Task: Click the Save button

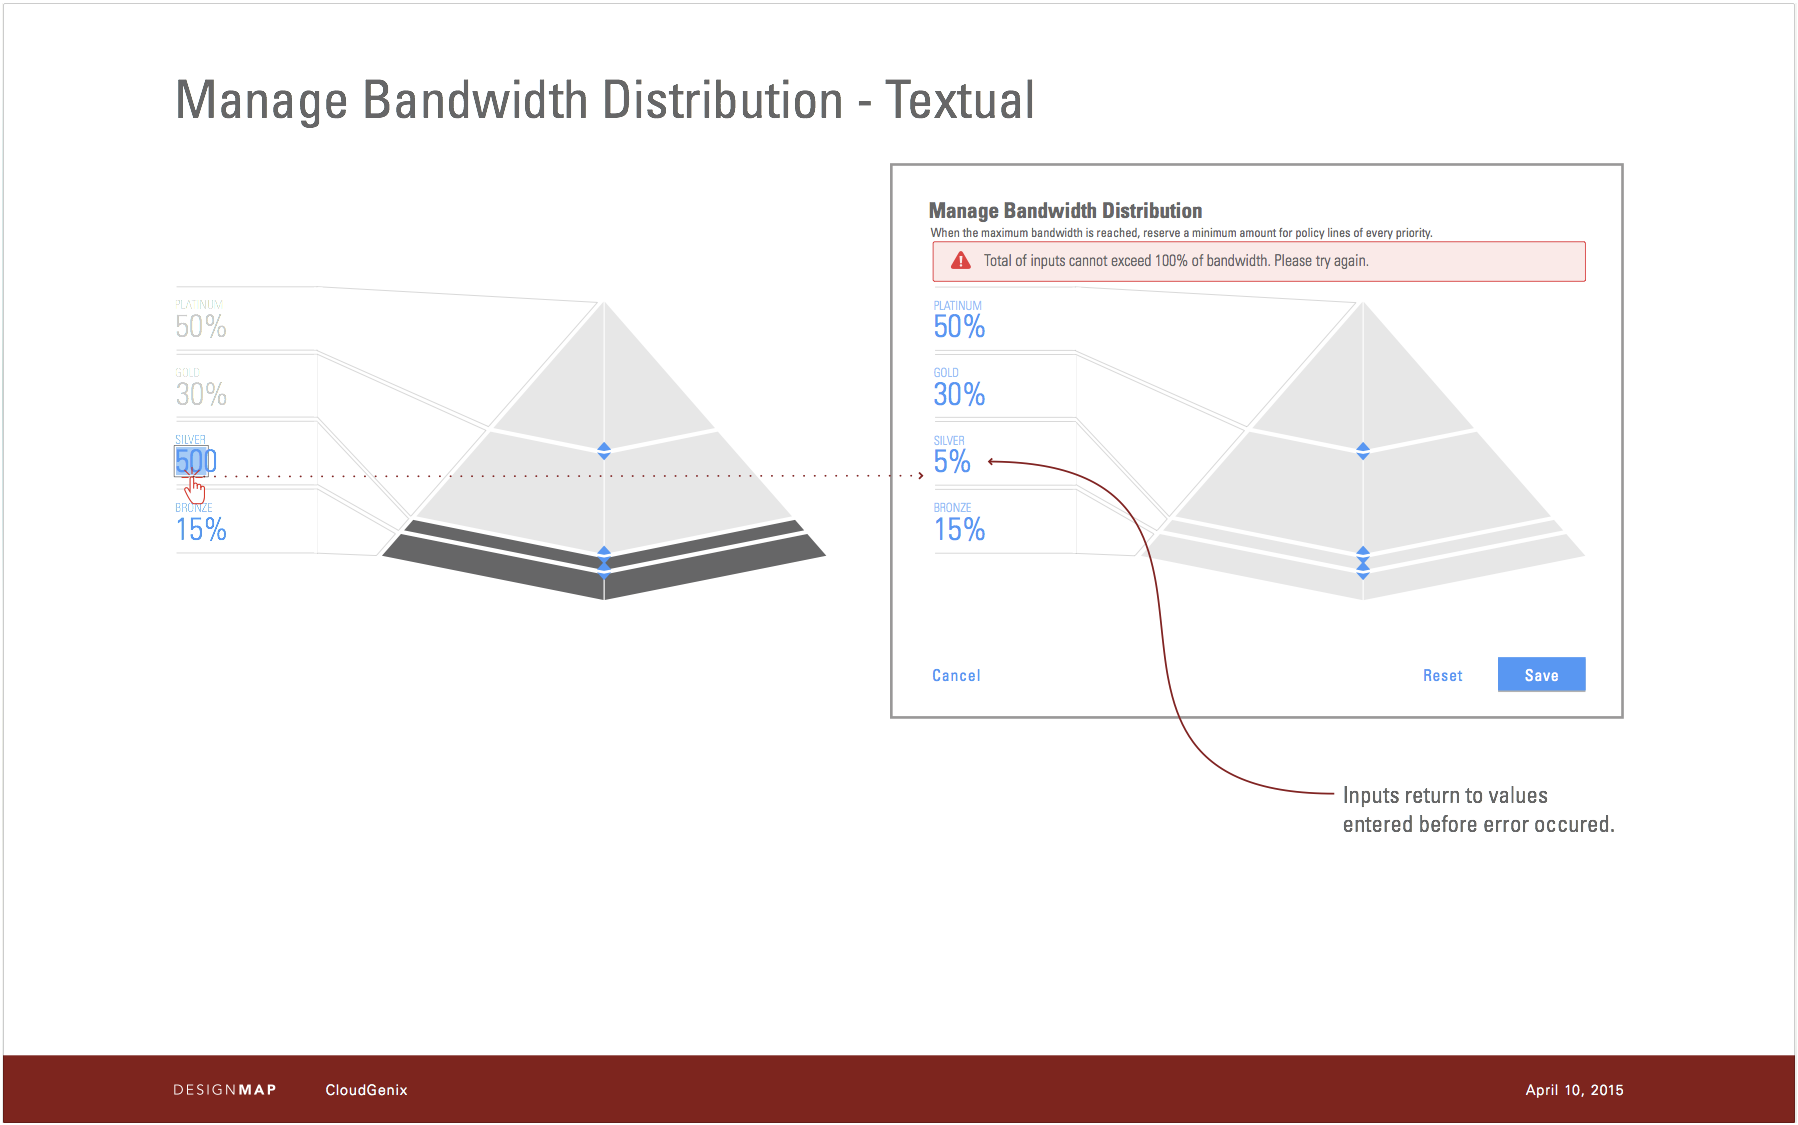Action: 1540,675
